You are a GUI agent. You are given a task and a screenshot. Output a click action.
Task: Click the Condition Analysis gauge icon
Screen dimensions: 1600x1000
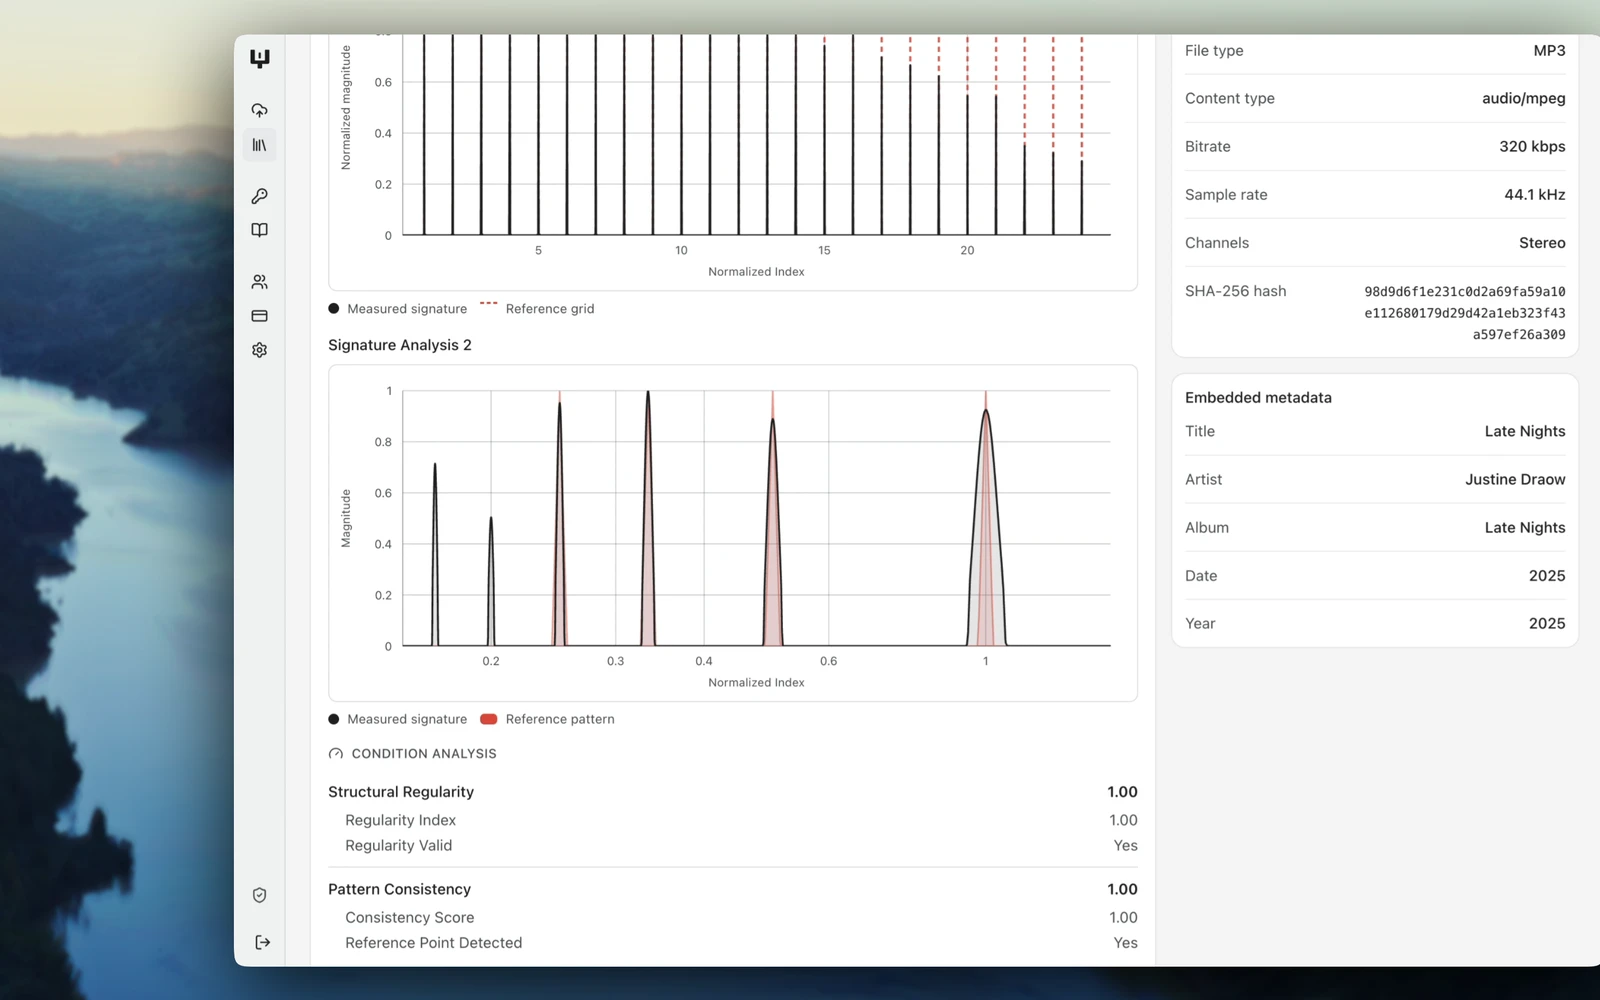pos(336,754)
